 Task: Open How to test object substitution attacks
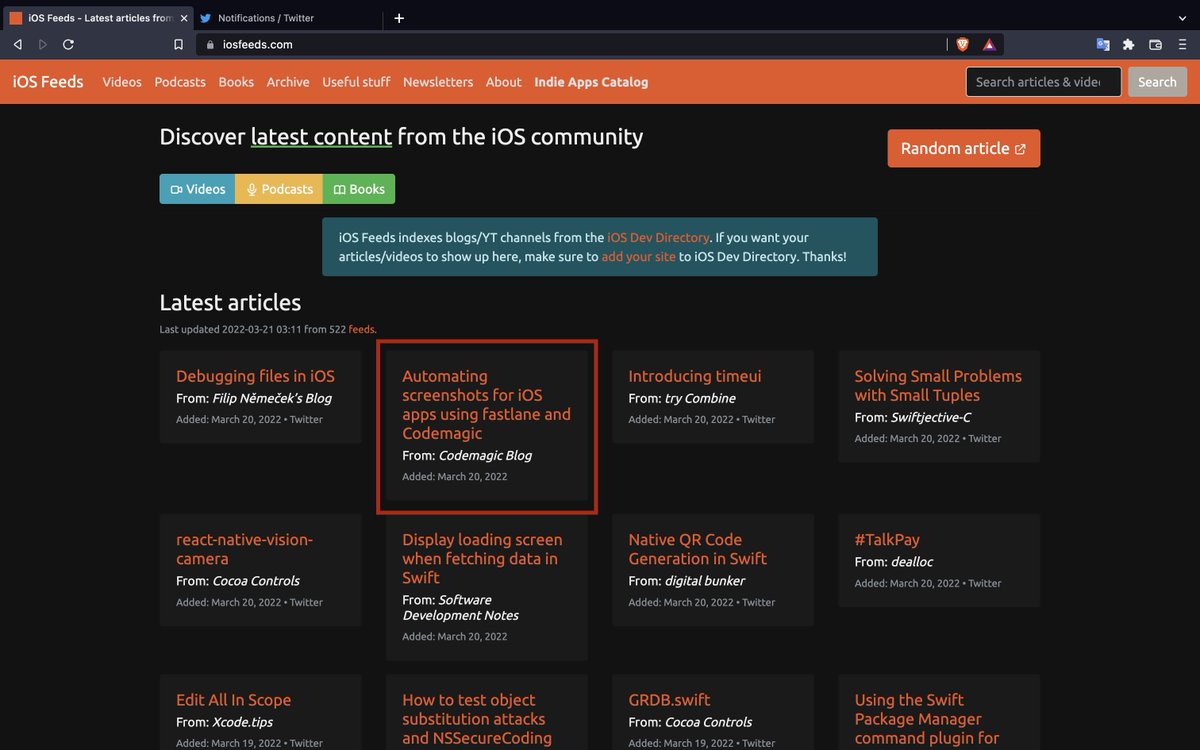[x=477, y=719]
